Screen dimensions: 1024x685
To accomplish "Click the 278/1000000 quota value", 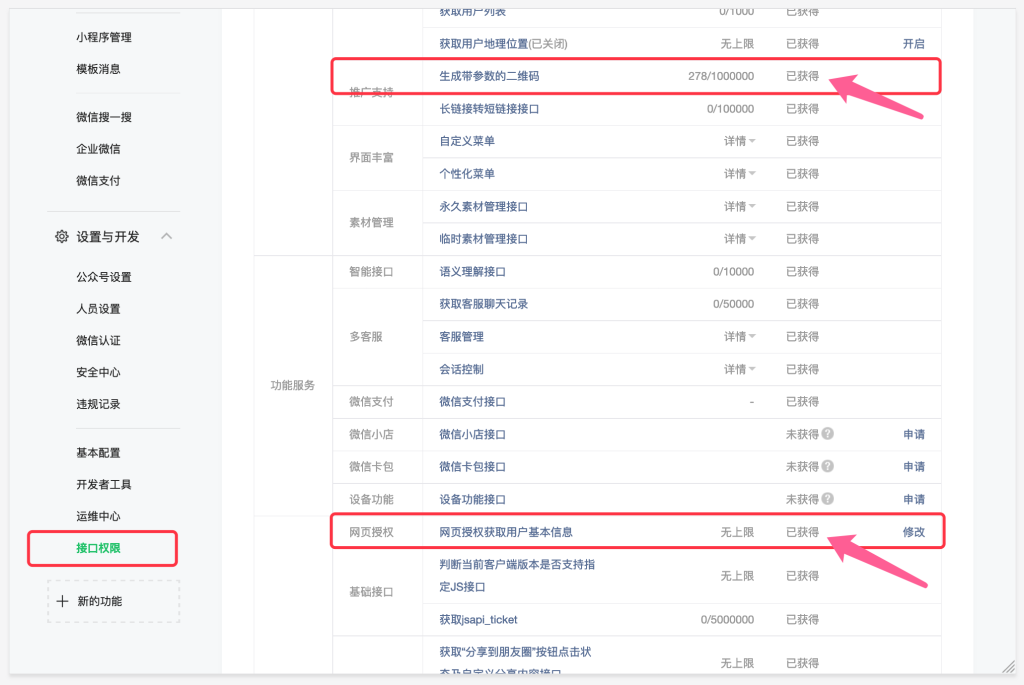I will point(721,76).
